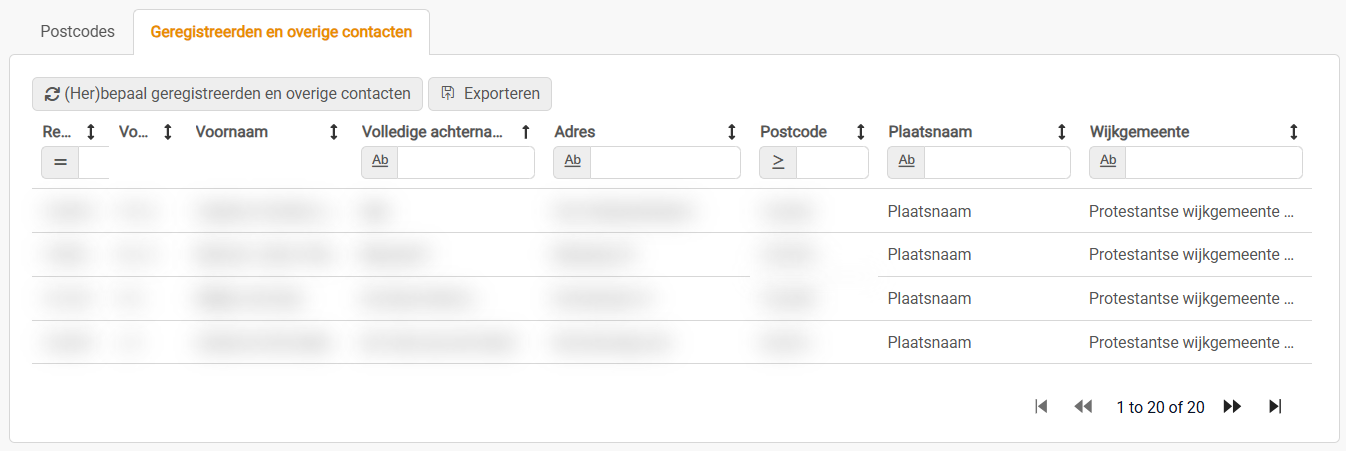1346x451 pixels.
Task: Open the Wijkgemeente filter operator menu
Action: (x=1108, y=162)
